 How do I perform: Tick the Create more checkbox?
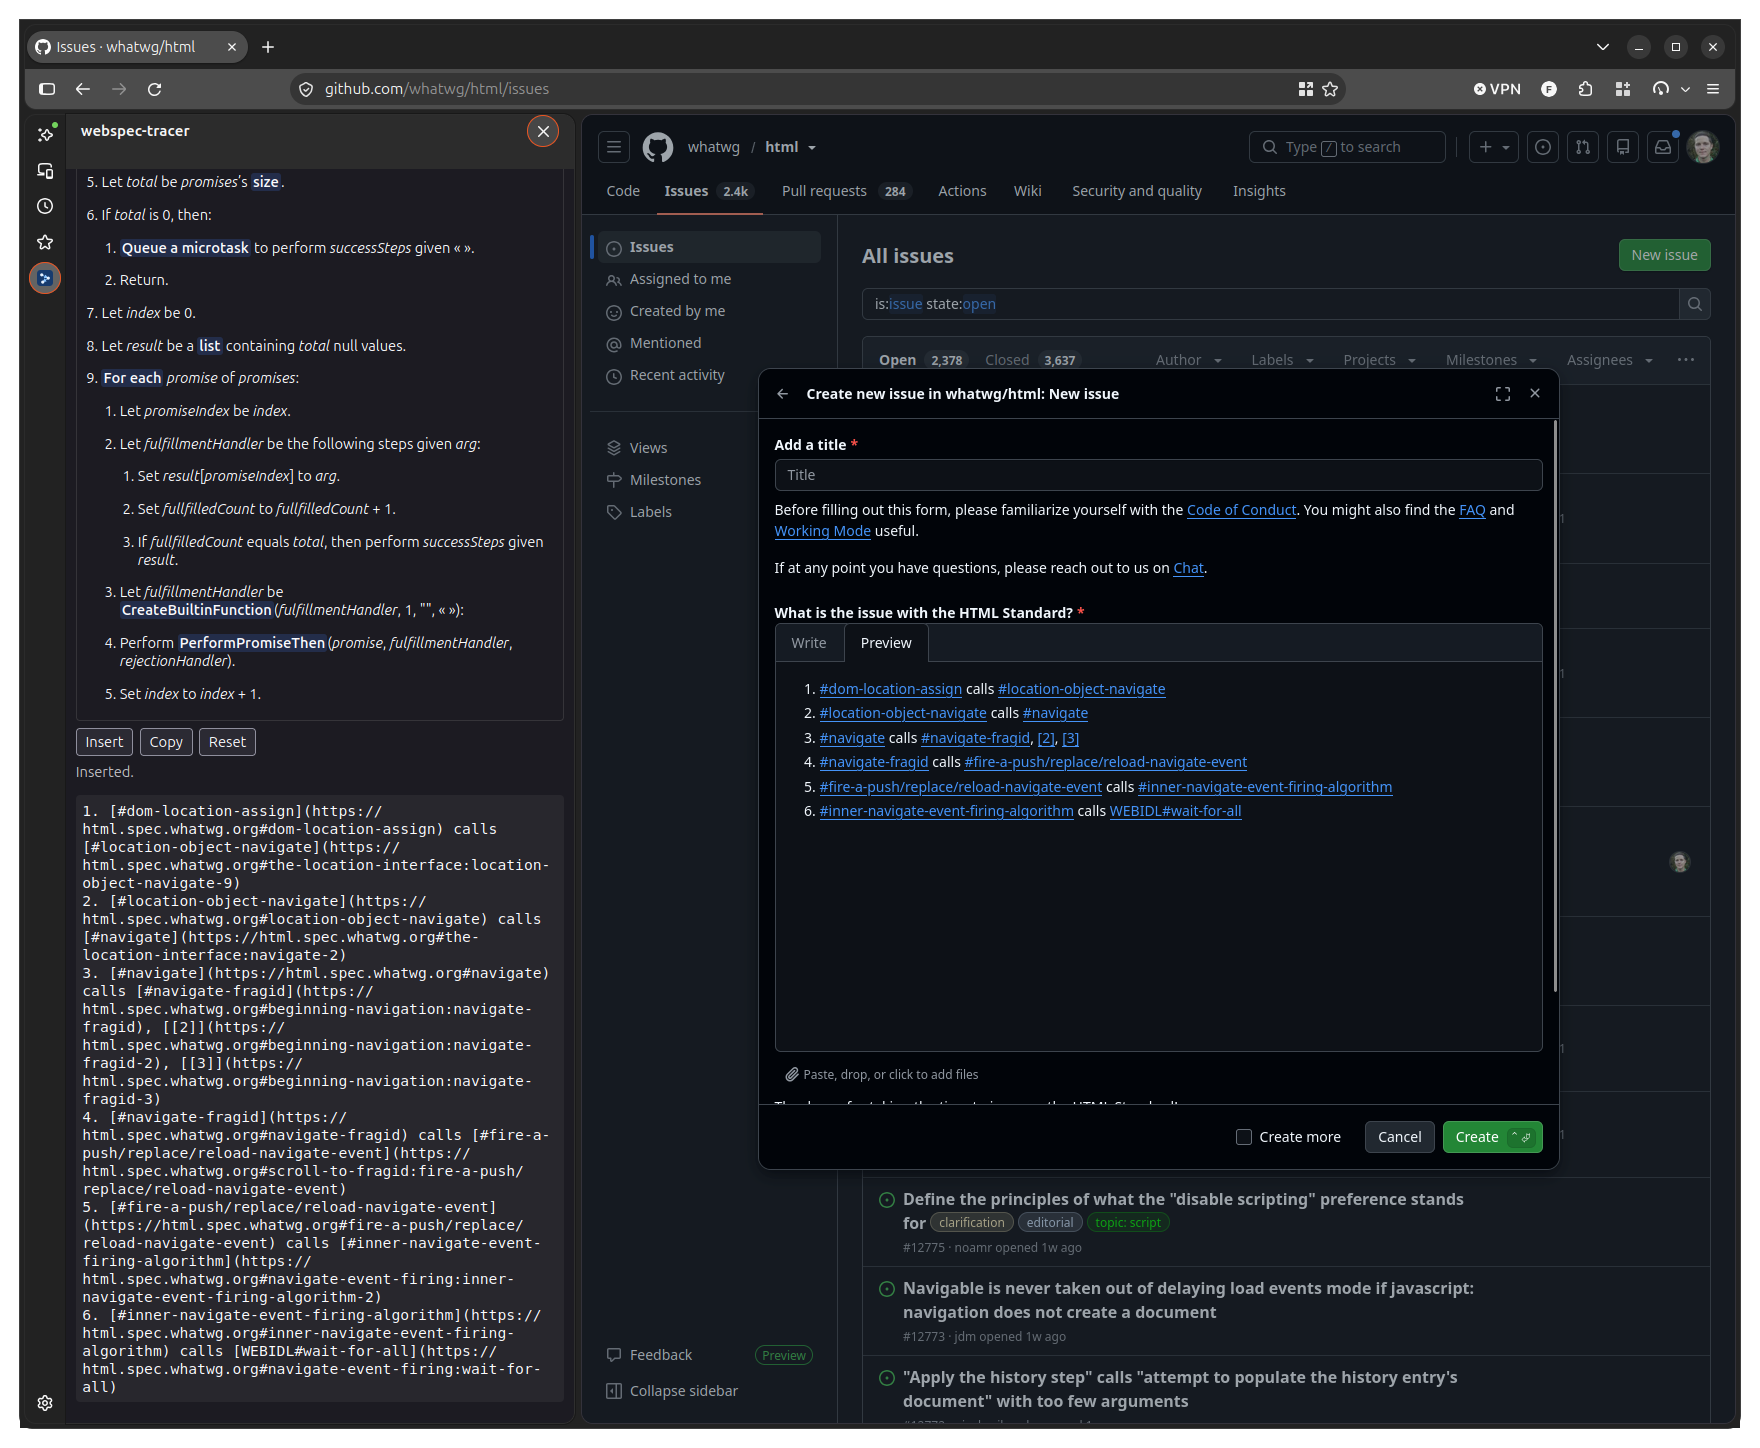click(1244, 1137)
